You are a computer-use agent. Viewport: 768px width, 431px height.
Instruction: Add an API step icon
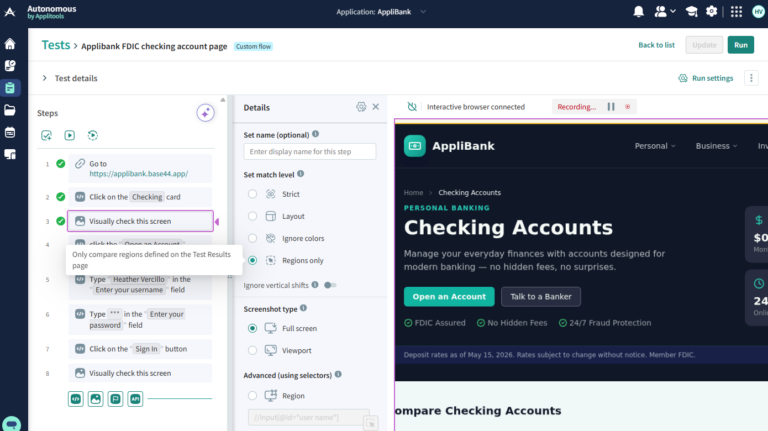135,399
